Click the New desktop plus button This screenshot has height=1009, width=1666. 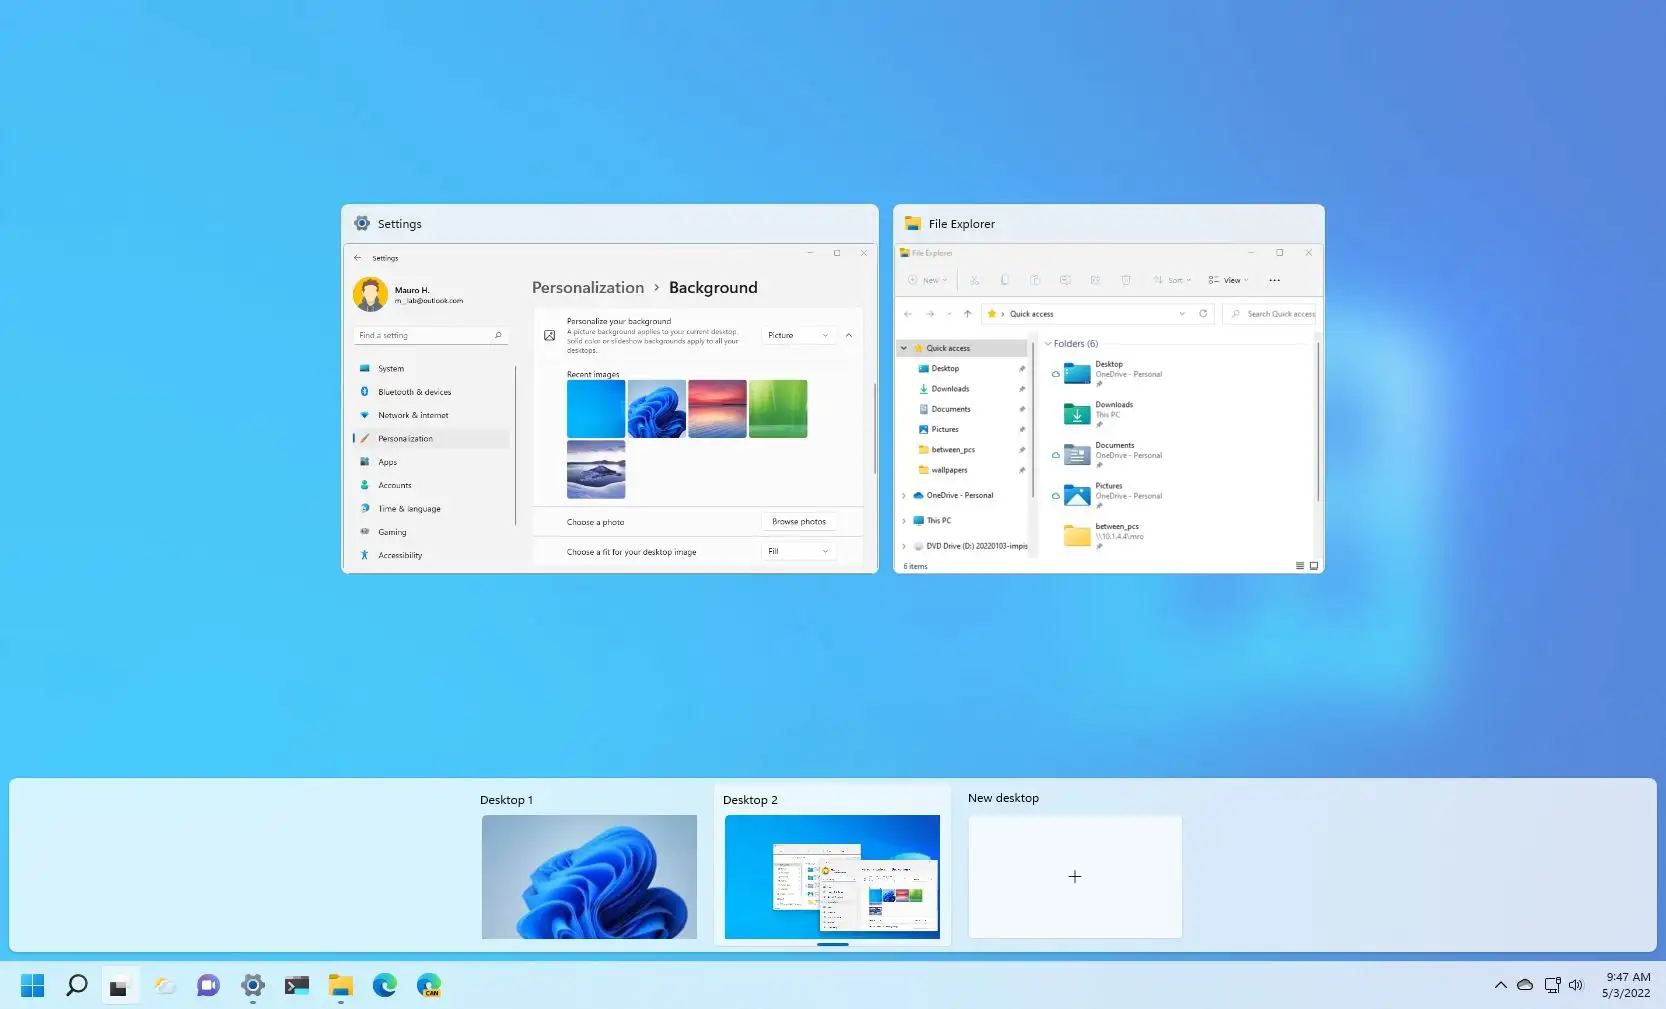coord(1075,876)
